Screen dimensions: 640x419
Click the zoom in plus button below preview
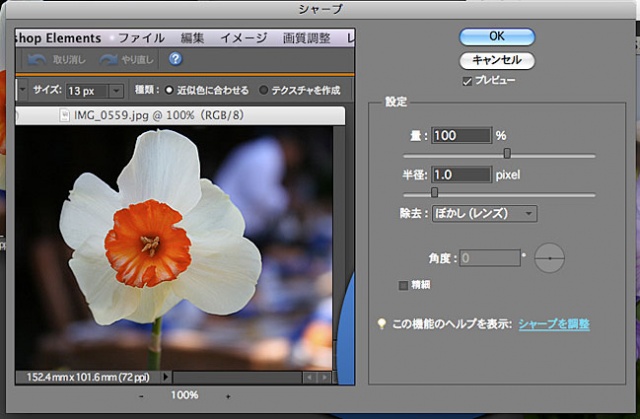pos(228,396)
